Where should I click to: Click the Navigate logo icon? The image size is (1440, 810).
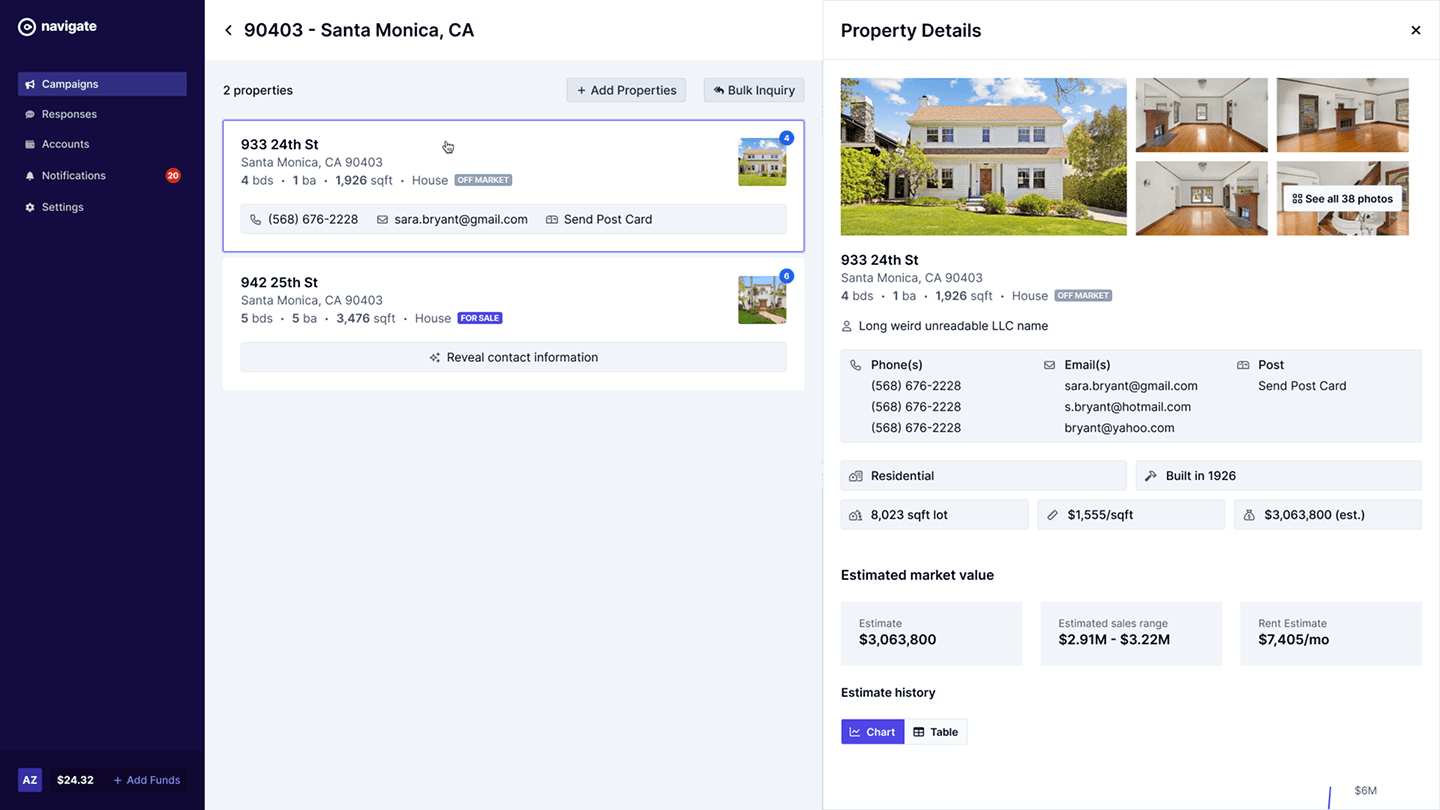(27, 27)
